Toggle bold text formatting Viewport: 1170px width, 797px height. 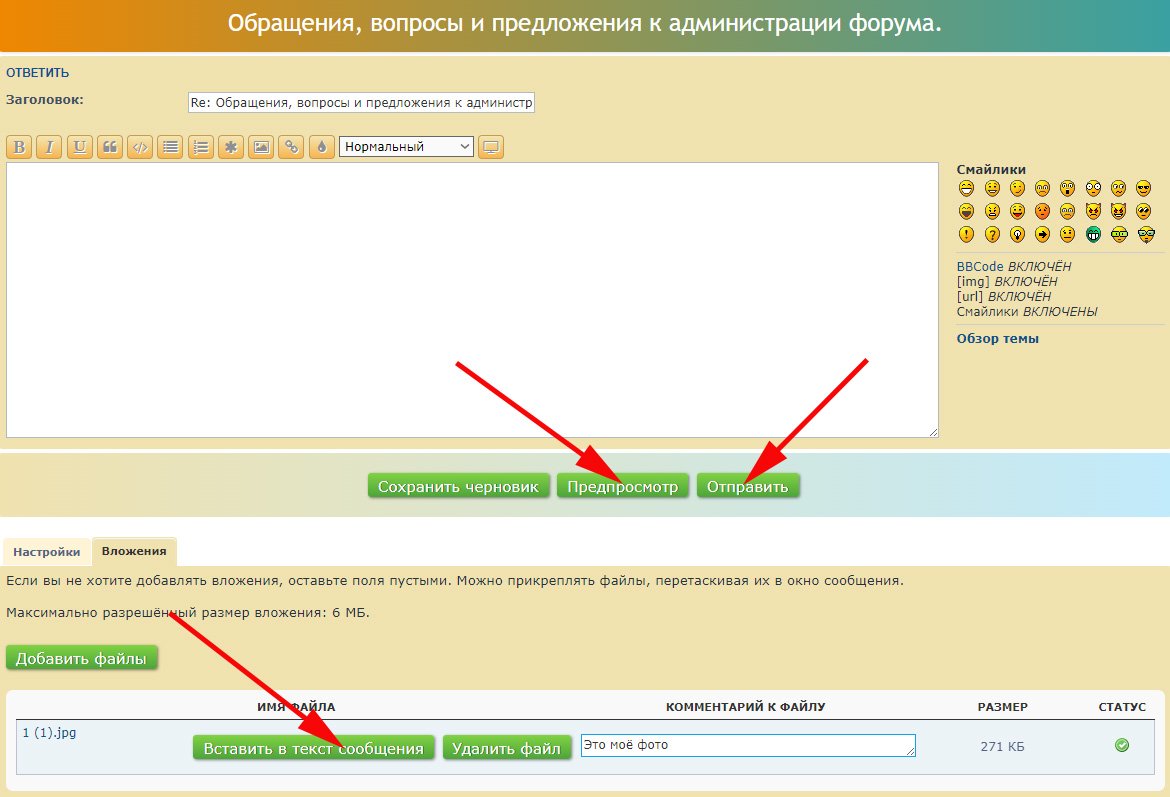19,147
